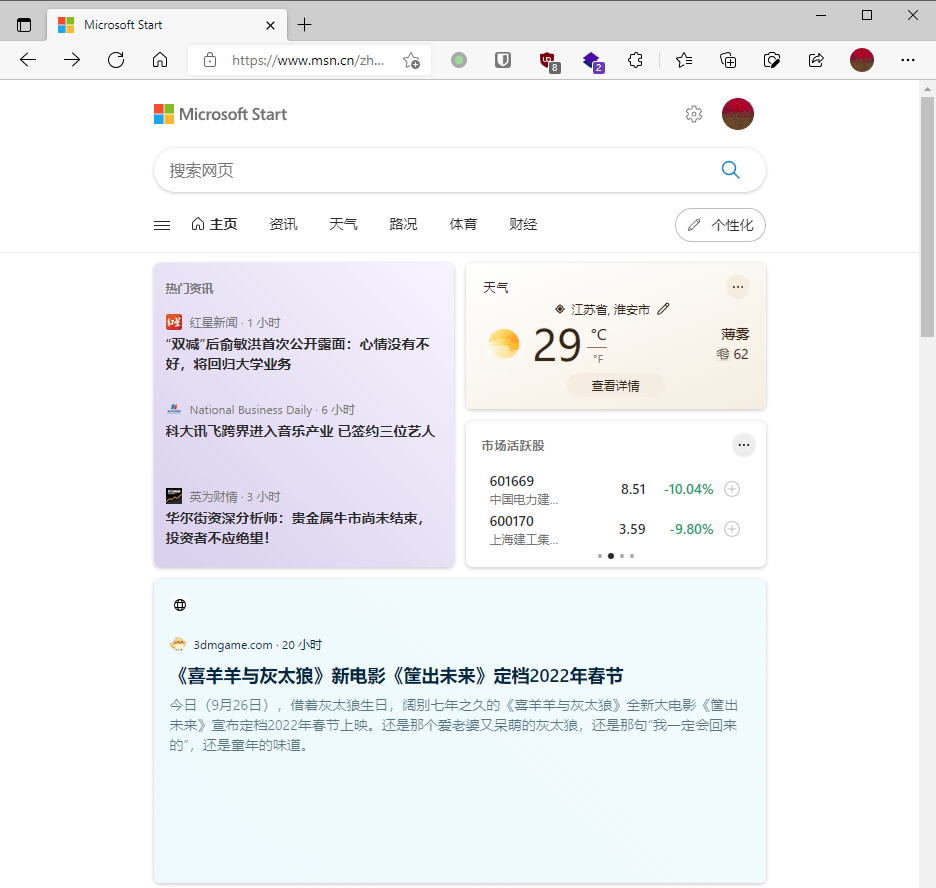Click the 个性化 button
Screen dimensions: 936x888
pos(721,225)
